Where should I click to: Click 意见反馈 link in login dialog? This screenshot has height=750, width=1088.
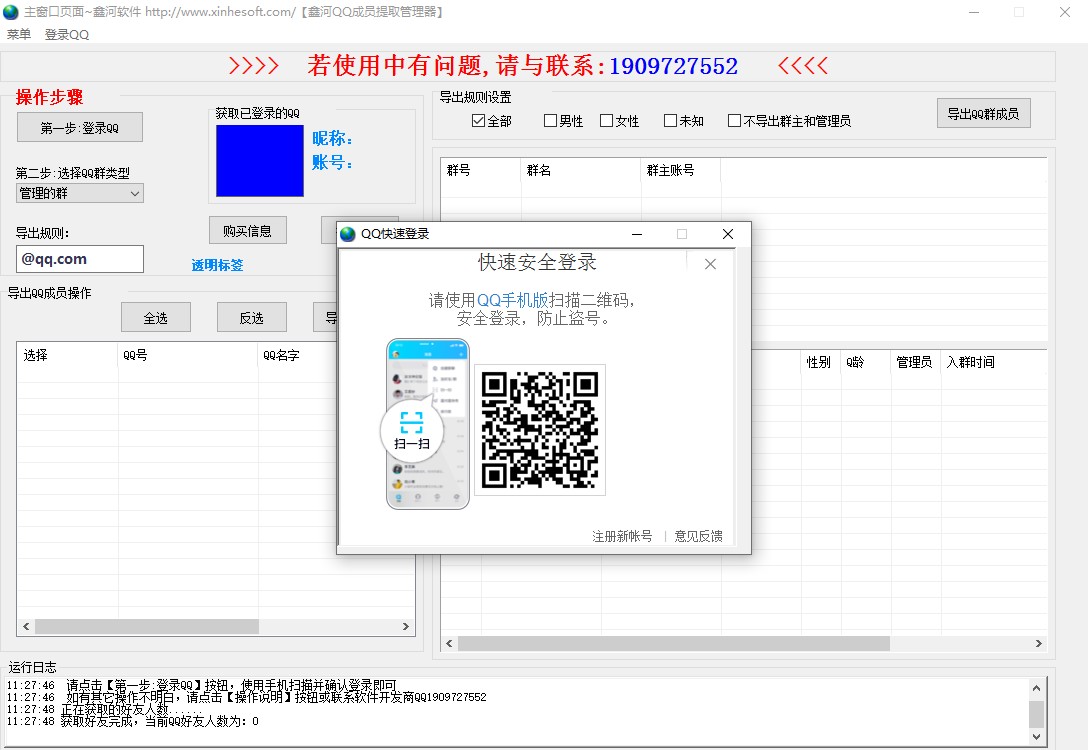(699, 536)
